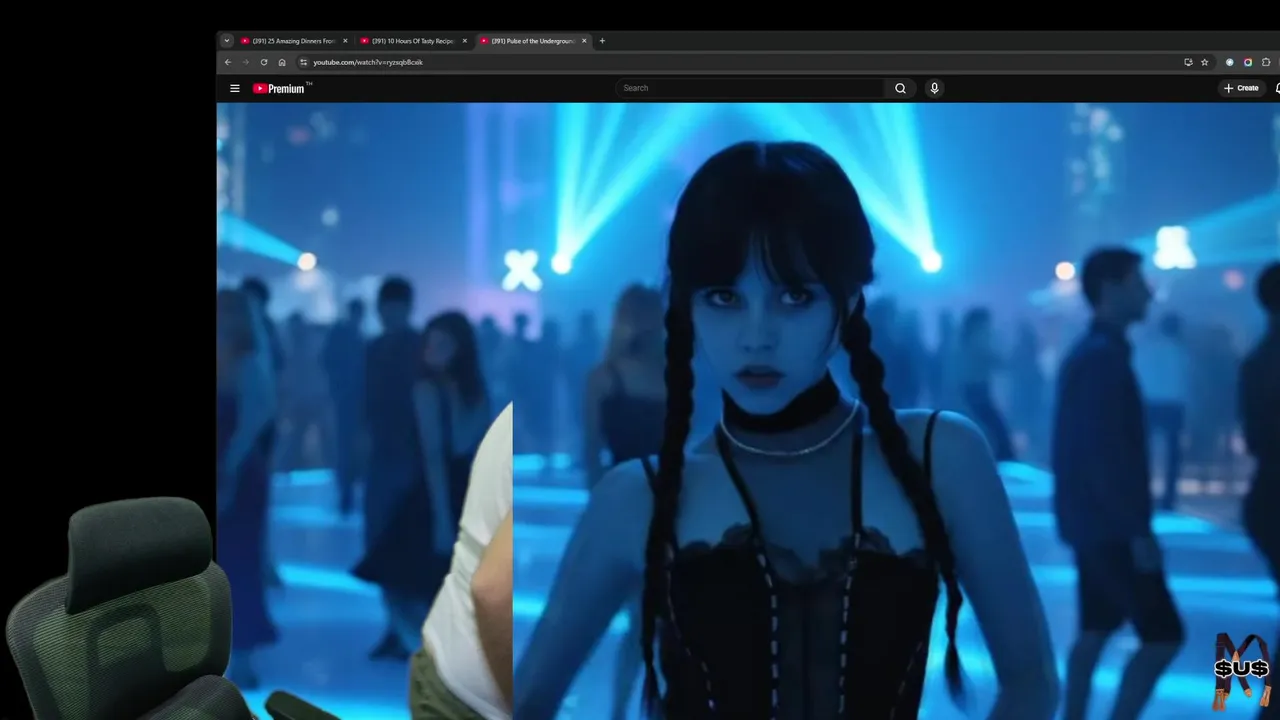This screenshot has height=720, width=1280.
Task: Start voice search with microphone icon
Action: (x=934, y=88)
